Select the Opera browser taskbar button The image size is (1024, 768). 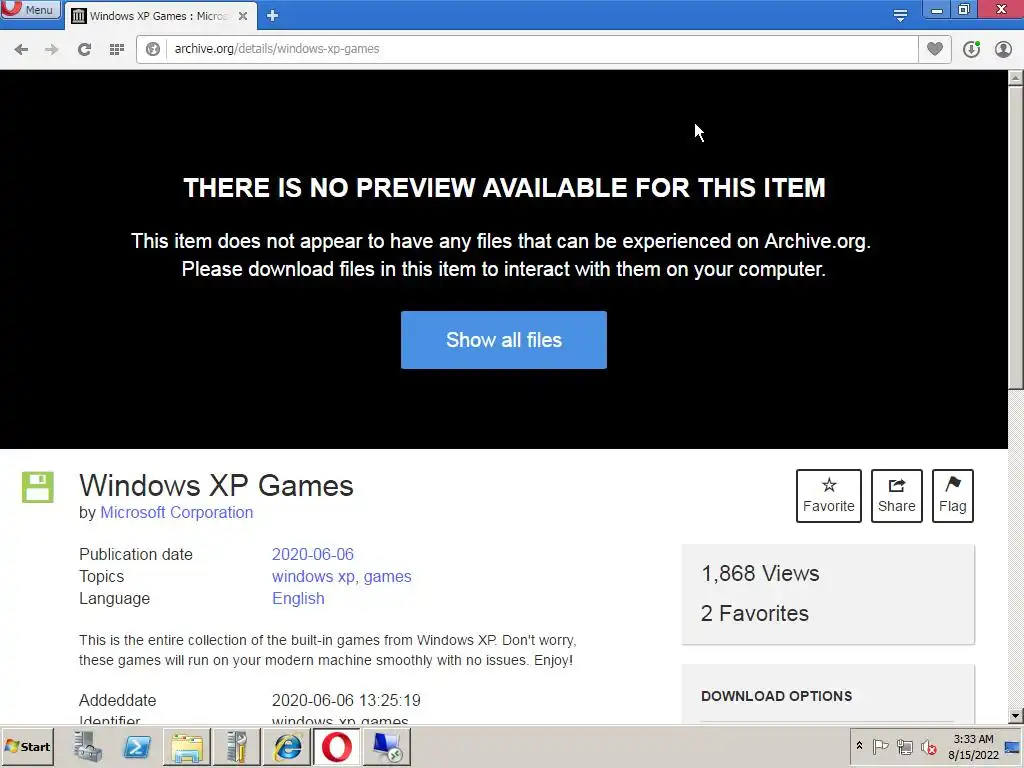(337, 746)
